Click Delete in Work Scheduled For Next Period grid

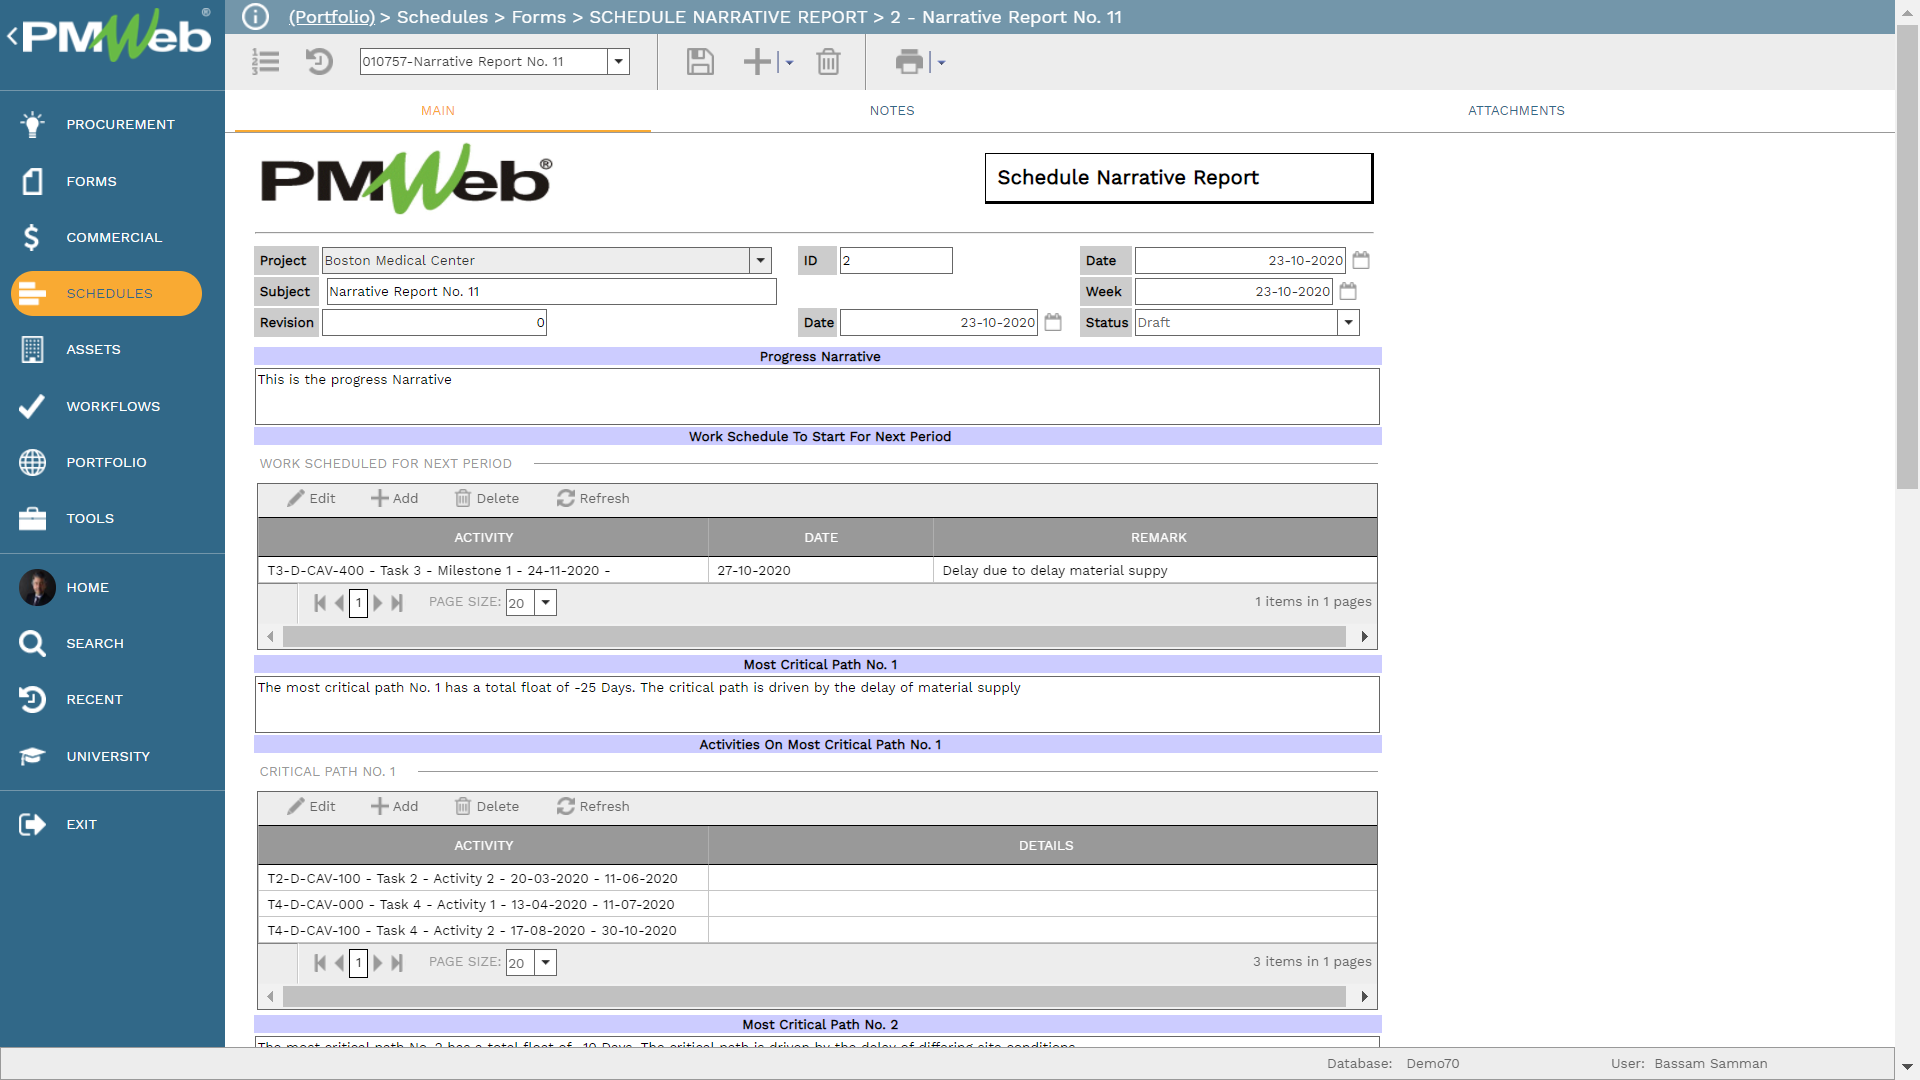tap(487, 498)
